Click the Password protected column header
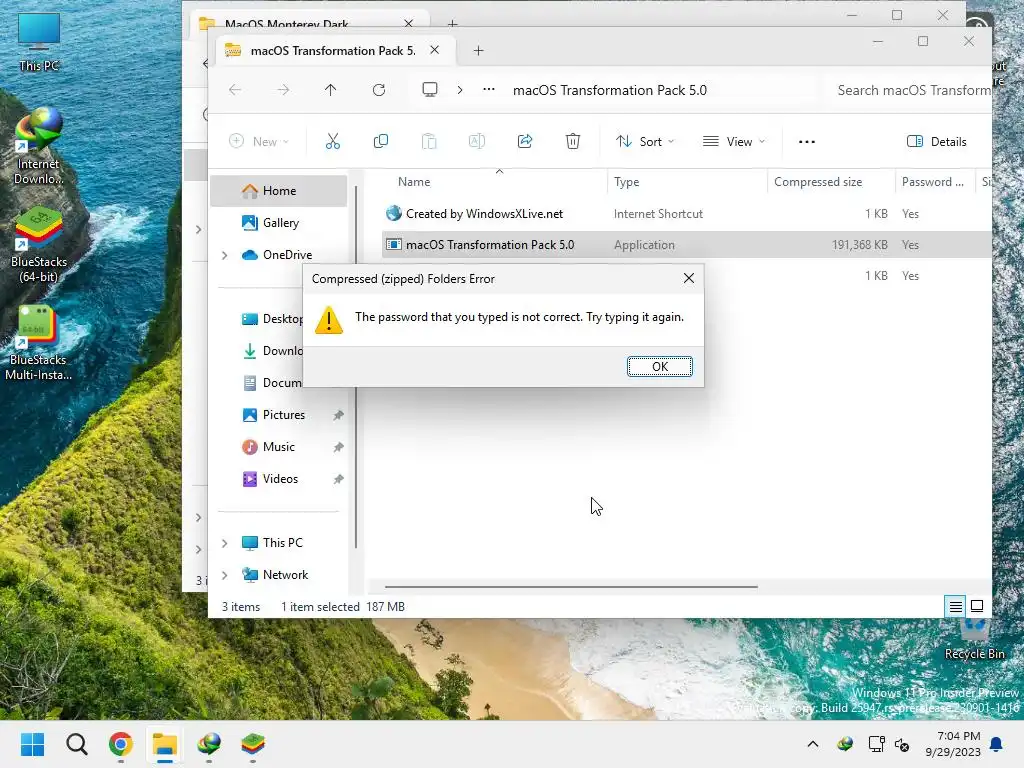This screenshot has width=1024, height=768. click(934, 182)
